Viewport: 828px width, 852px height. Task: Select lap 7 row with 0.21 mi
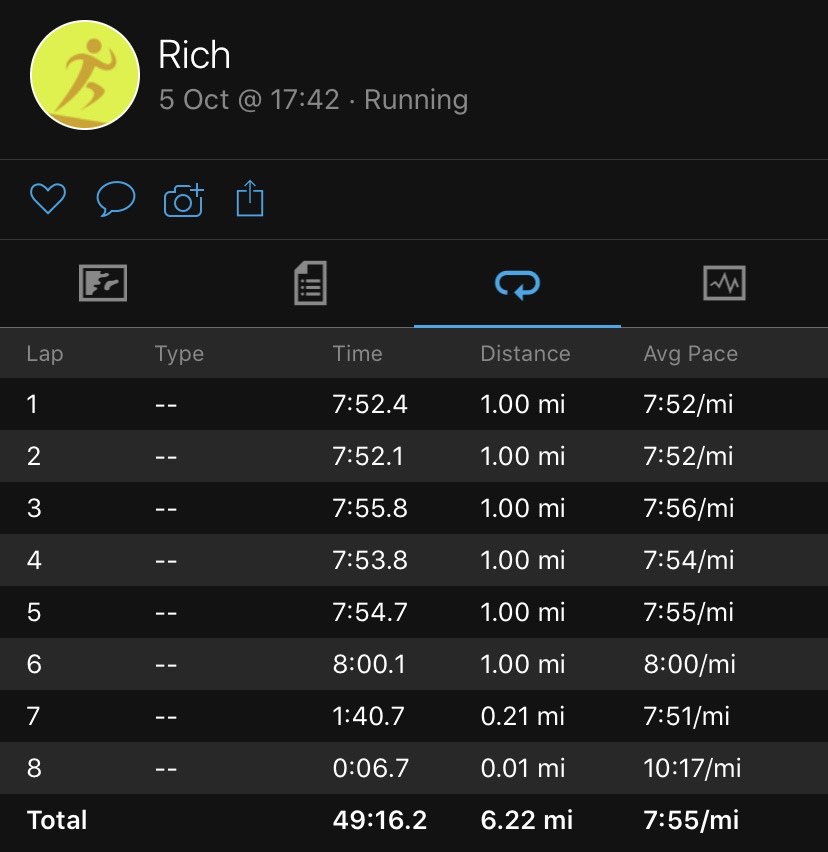pos(414,716)
